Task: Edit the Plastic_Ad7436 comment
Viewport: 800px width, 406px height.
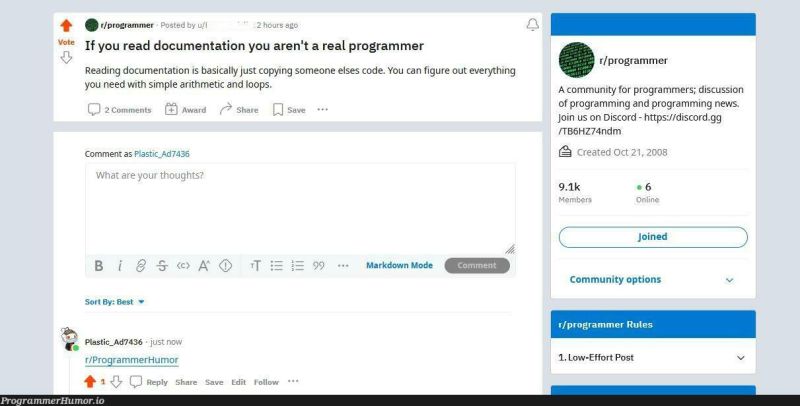Action: point(238,382)
